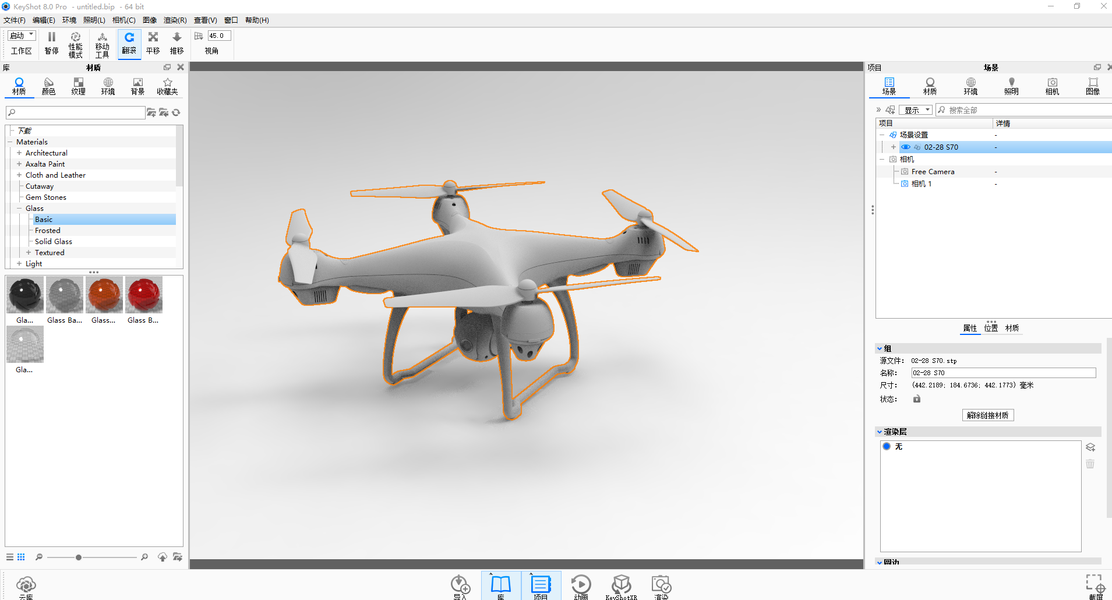Image resolution: width=1112 pixels, height=600 pixels.
Task: Switch library to 环境 environments tab
Action: [x=108, y=87]
